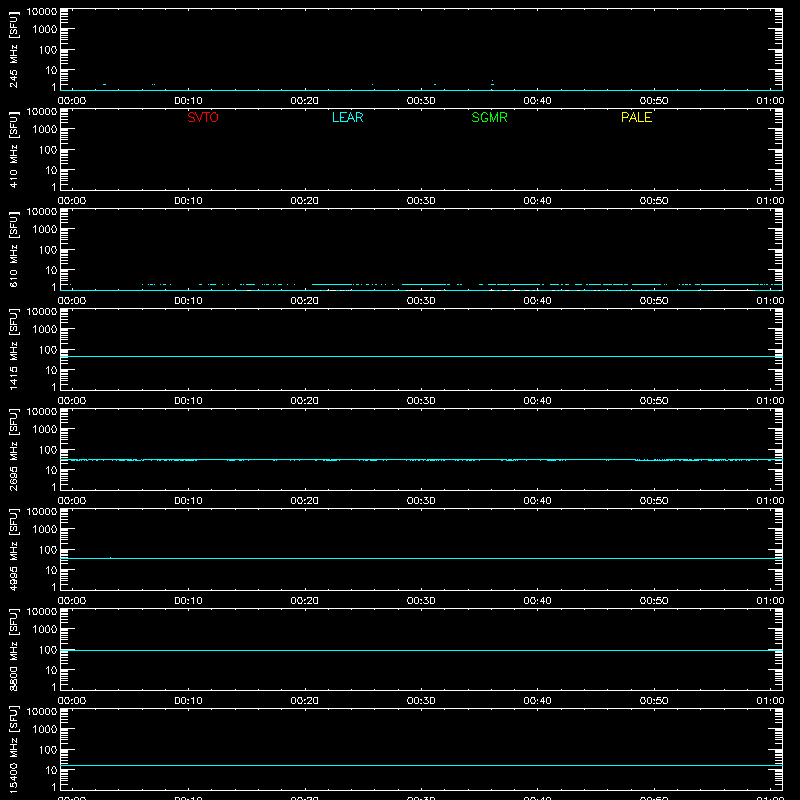Click the 8800 MHz flux trace line
Screen dimensions: 800x800
click(421, 650)
